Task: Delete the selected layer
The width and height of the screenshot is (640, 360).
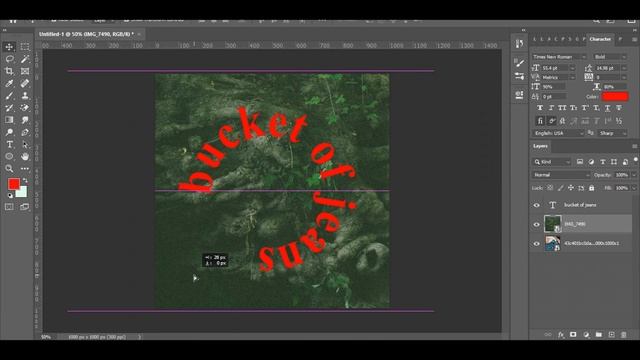Action: click(624, 335)
